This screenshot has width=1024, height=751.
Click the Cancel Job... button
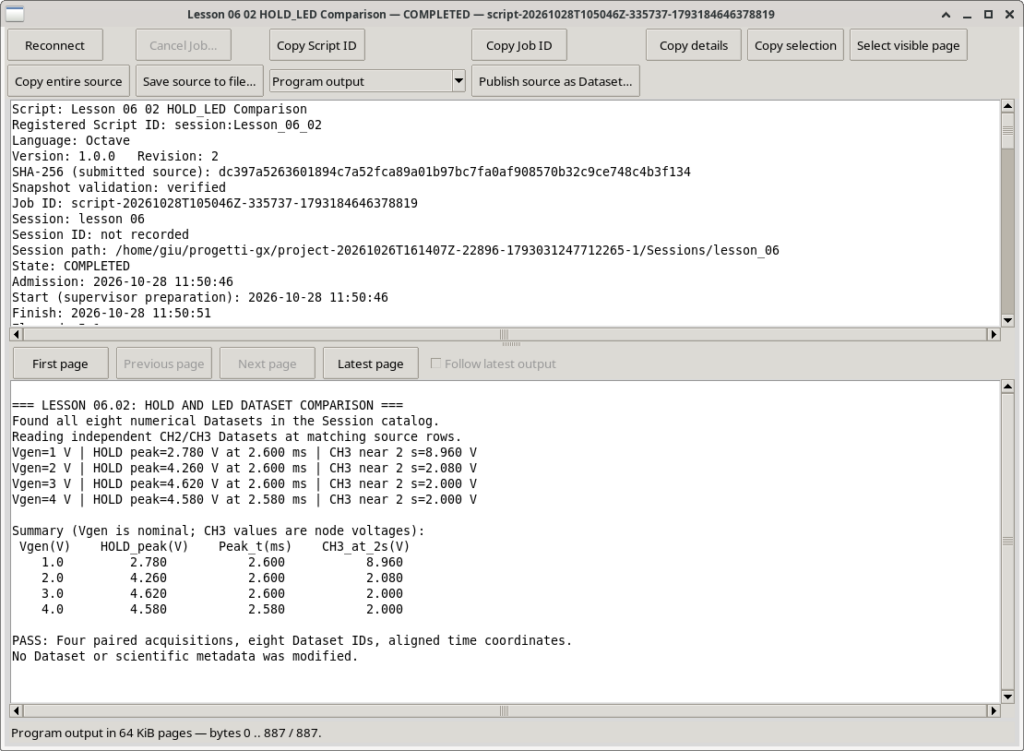[x=183, y=46]
